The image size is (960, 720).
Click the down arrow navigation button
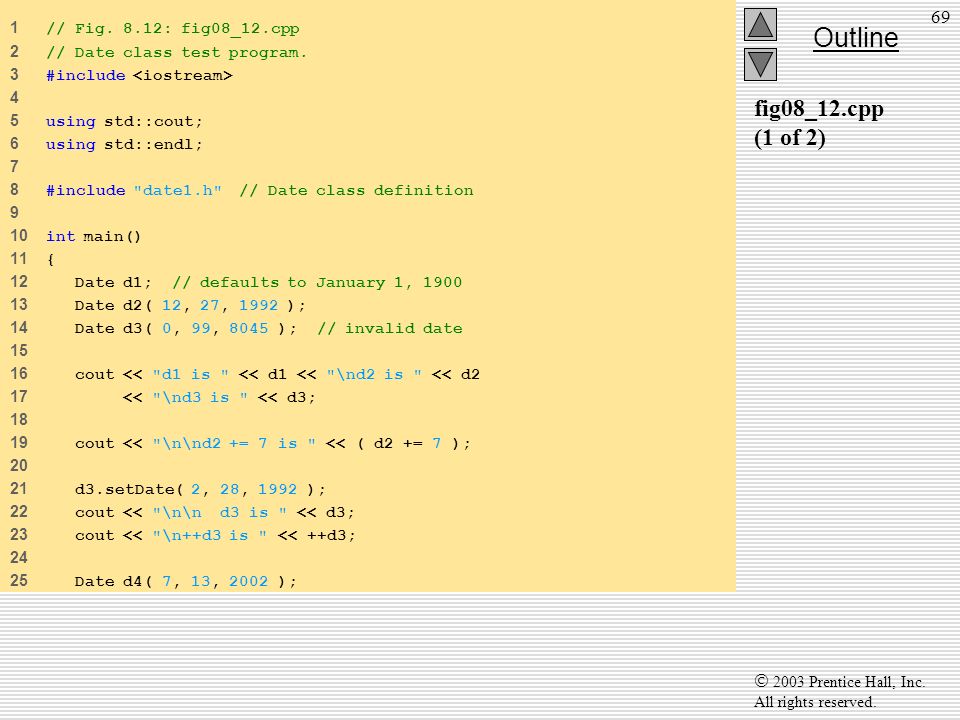coord(760,64)
